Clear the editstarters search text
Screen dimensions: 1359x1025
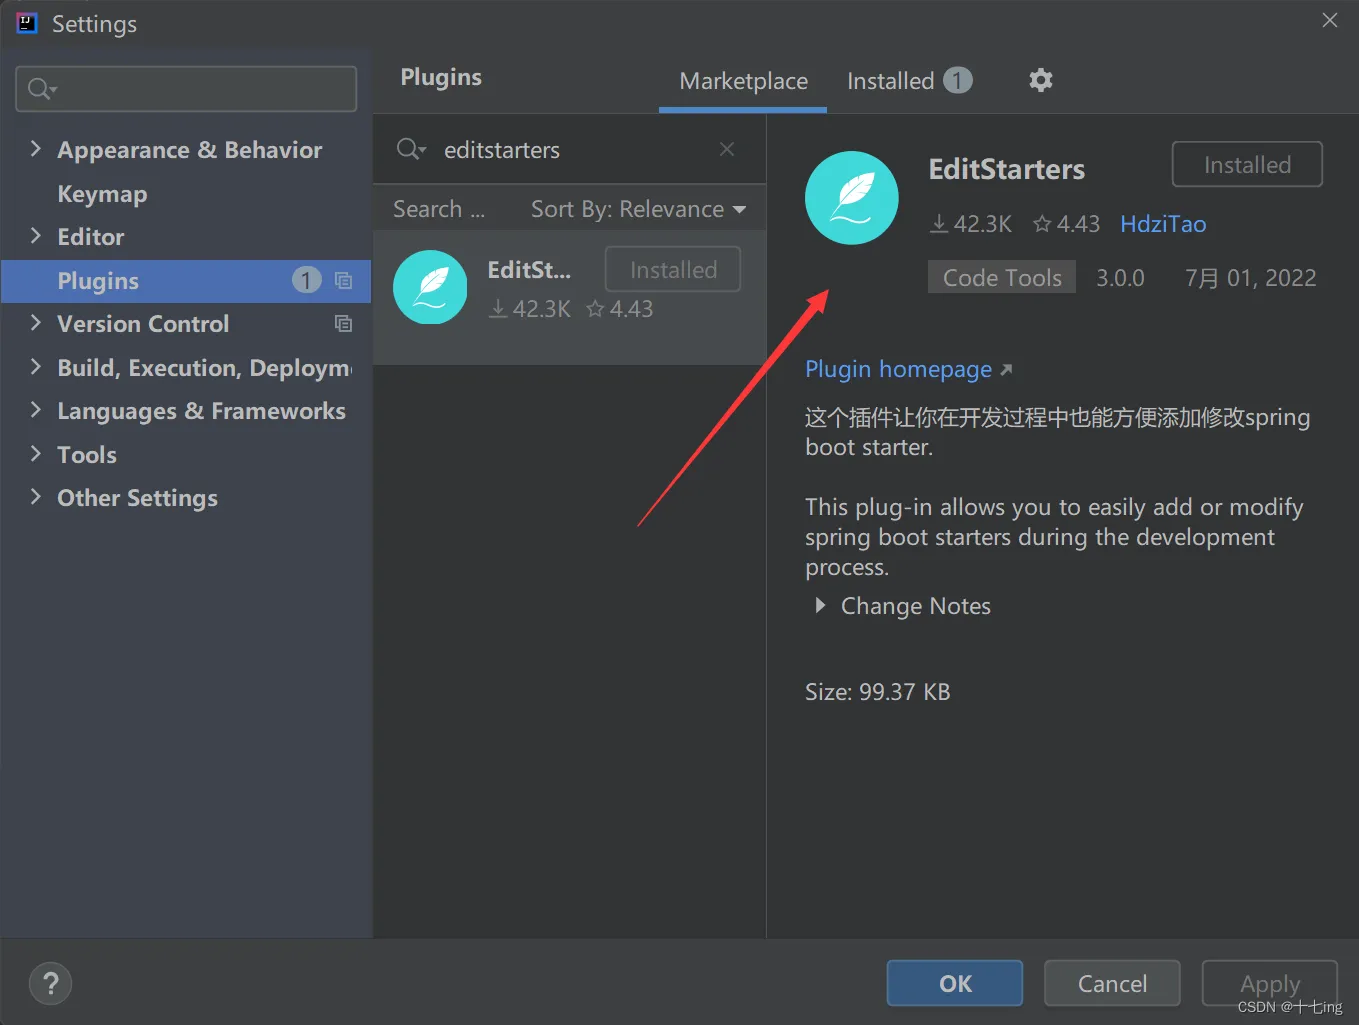pos(727,149)
